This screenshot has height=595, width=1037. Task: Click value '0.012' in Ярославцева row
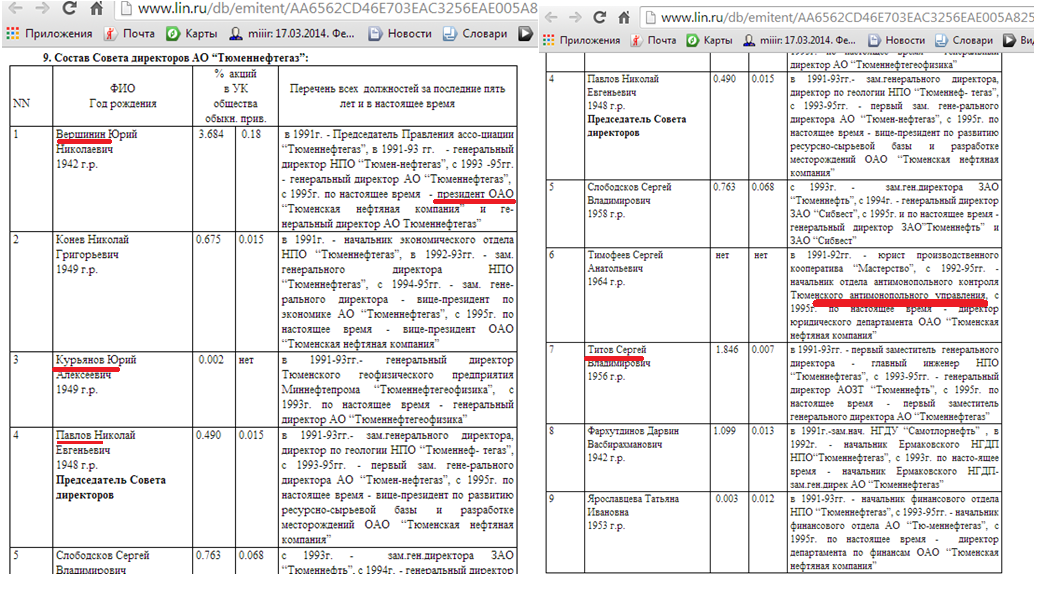[763, 499]
